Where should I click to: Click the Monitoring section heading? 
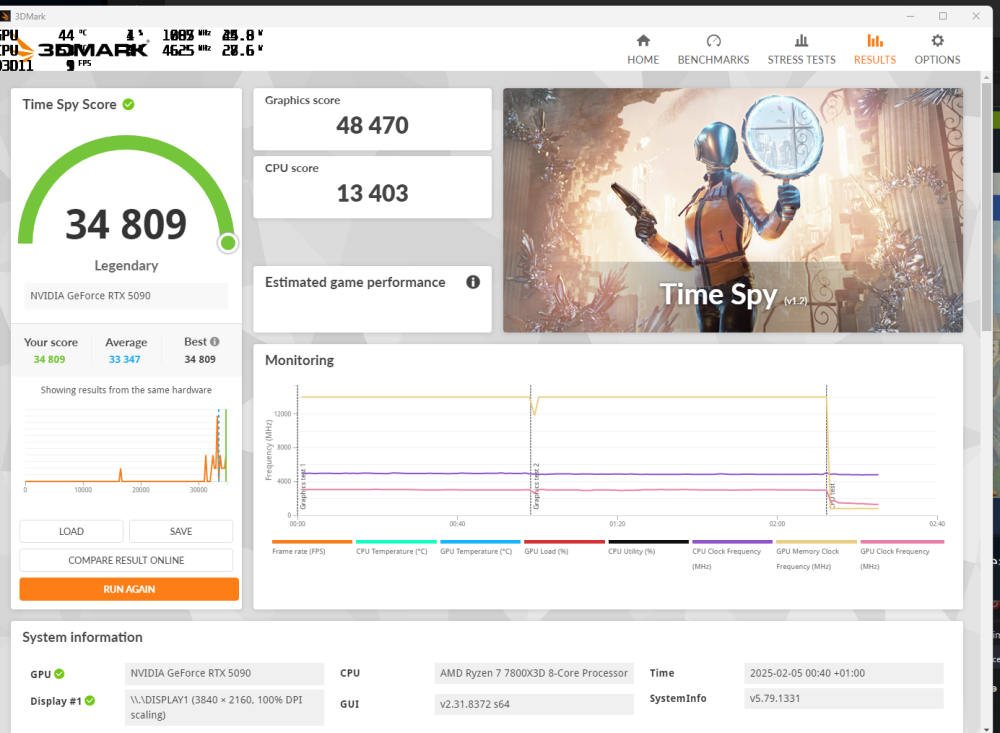[299, 360]
